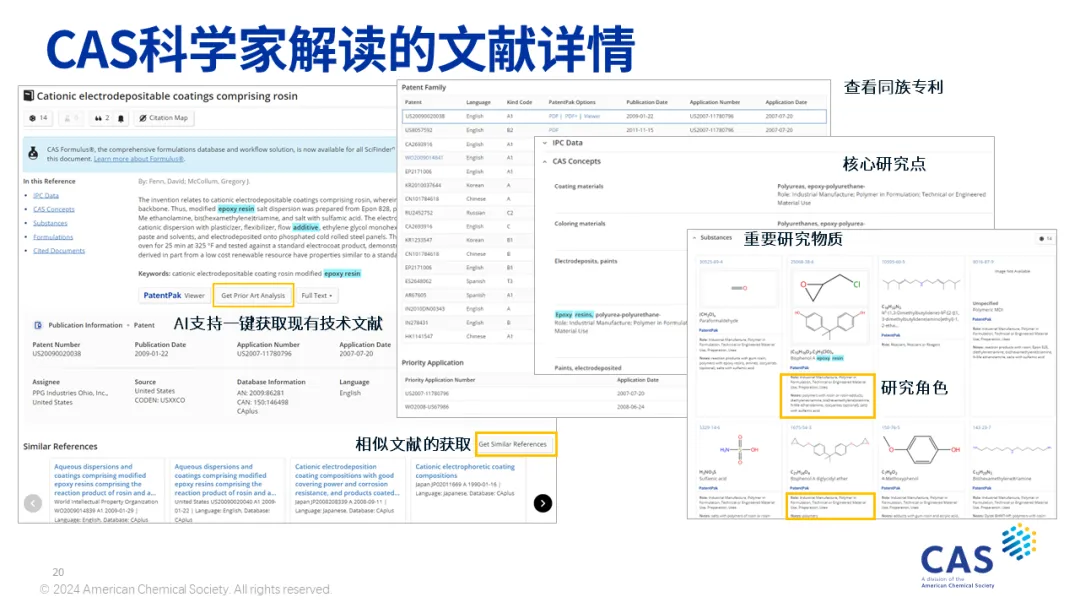The height and width of the screenshot is (608, 1080).
Task: Open the PDF+ link for US20090020038
Action: [571, 116]
